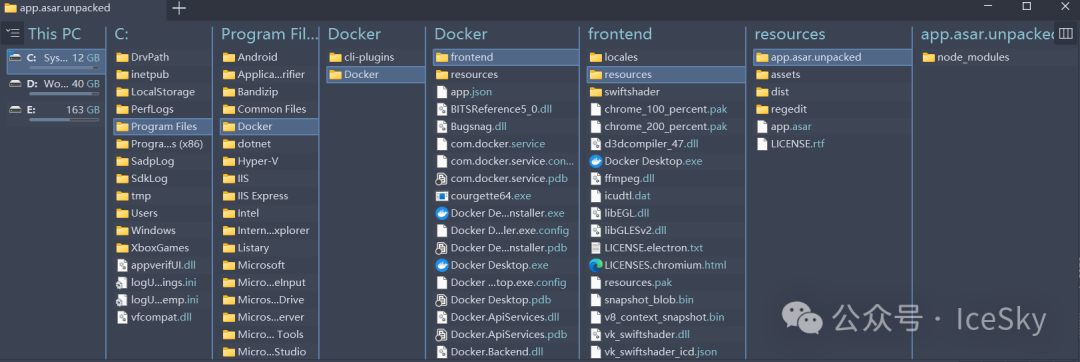
Task: Click the column layout icon at far right
Action: pyautogui.click(x=1066, y=33)
